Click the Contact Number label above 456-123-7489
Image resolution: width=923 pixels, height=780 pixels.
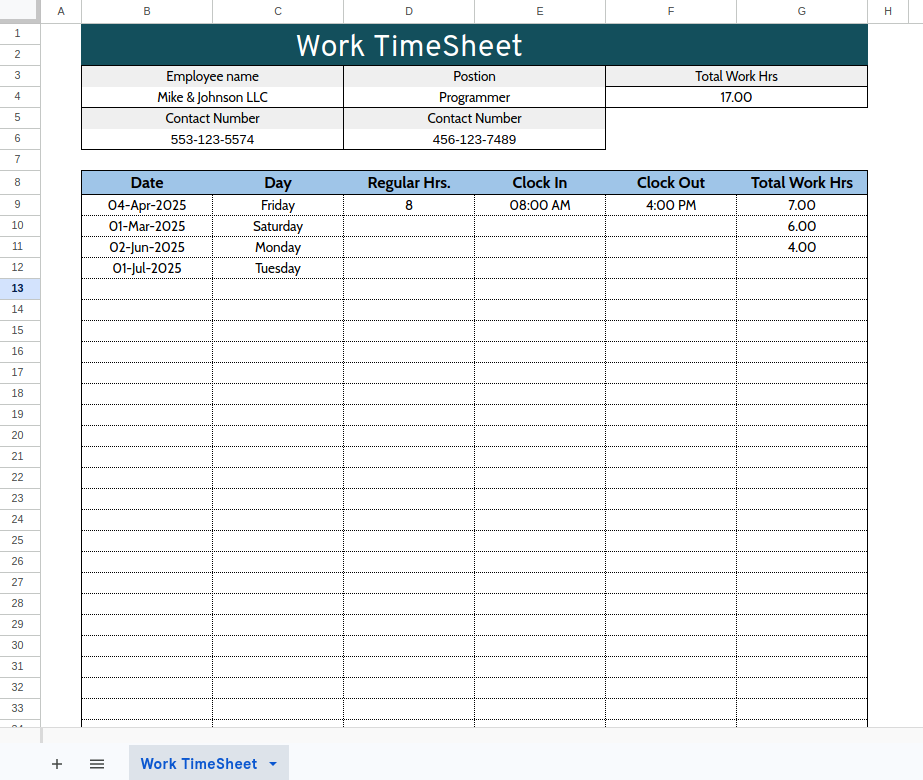[x=474, y=118]
